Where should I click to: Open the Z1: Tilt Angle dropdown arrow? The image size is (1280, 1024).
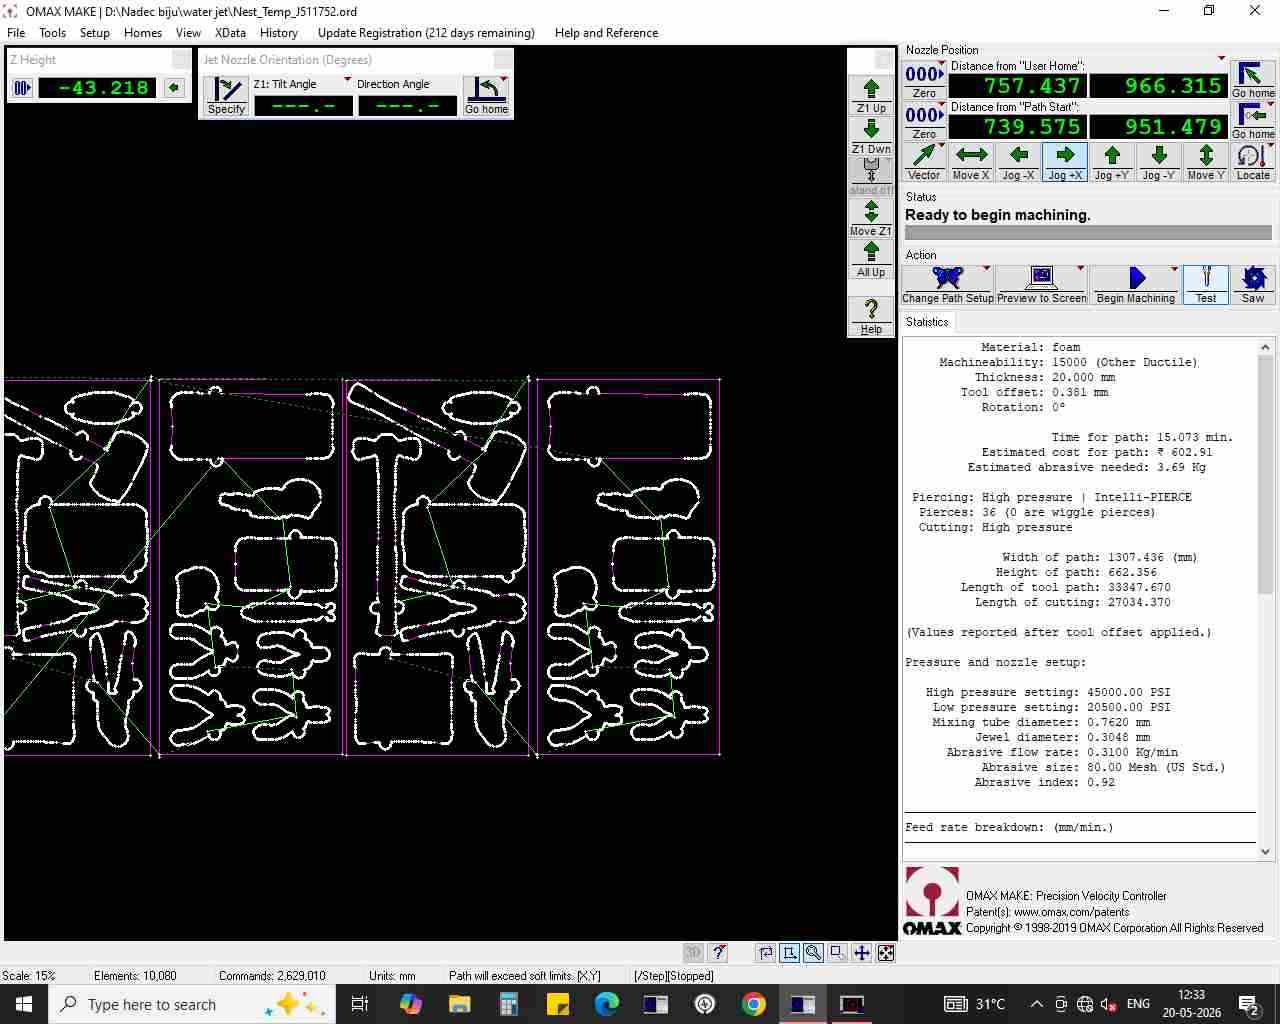[347, 80]
